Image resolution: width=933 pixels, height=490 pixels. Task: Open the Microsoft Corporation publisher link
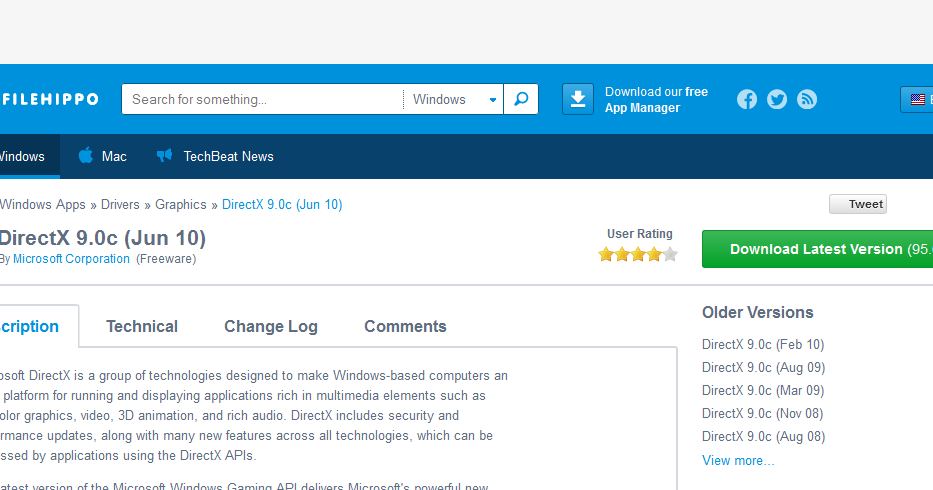(71, 259)
